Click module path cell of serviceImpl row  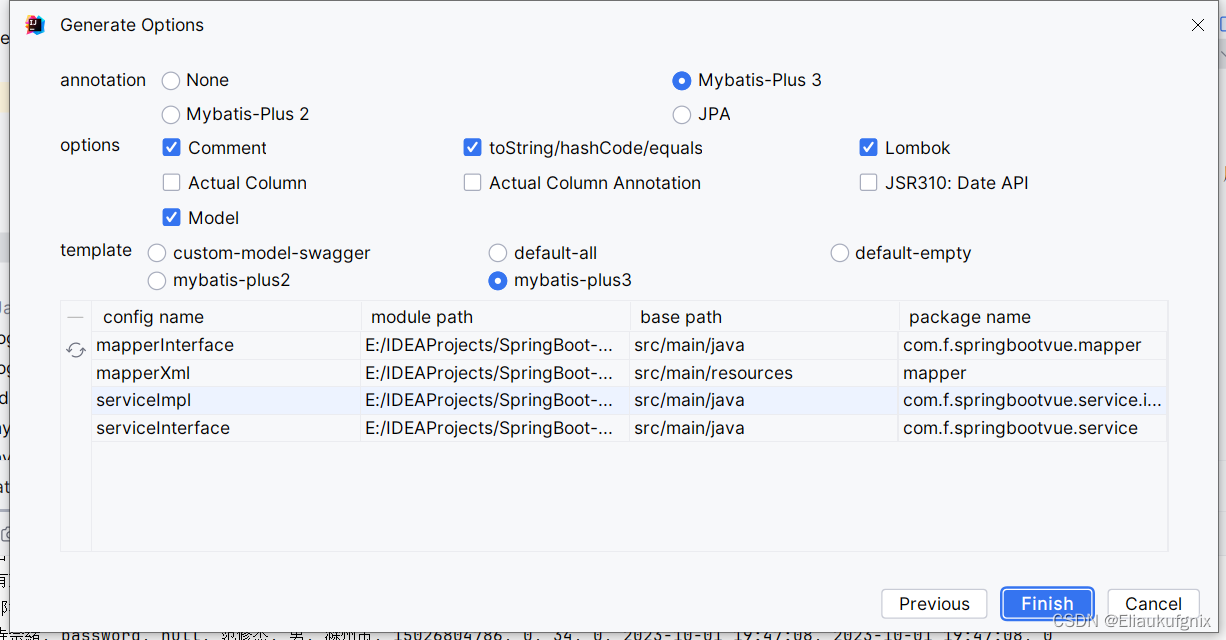coord(495,400)
